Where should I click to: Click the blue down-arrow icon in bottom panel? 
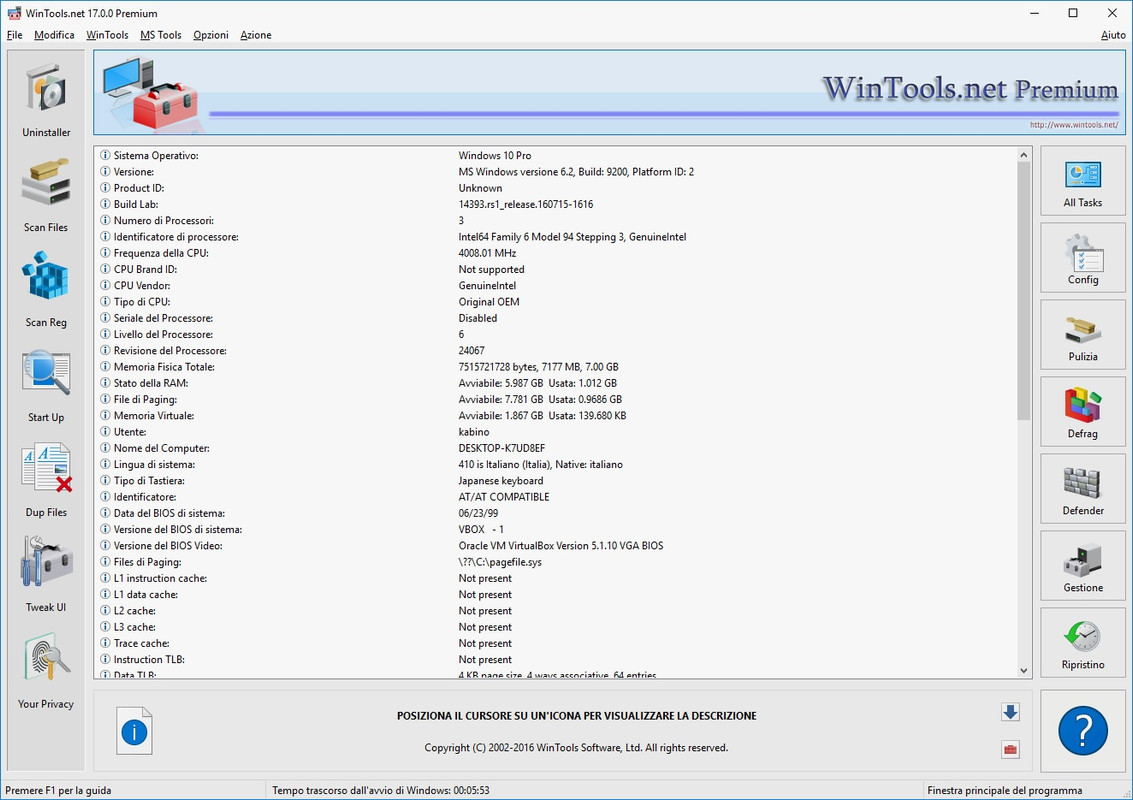(x=1010, y=712)
